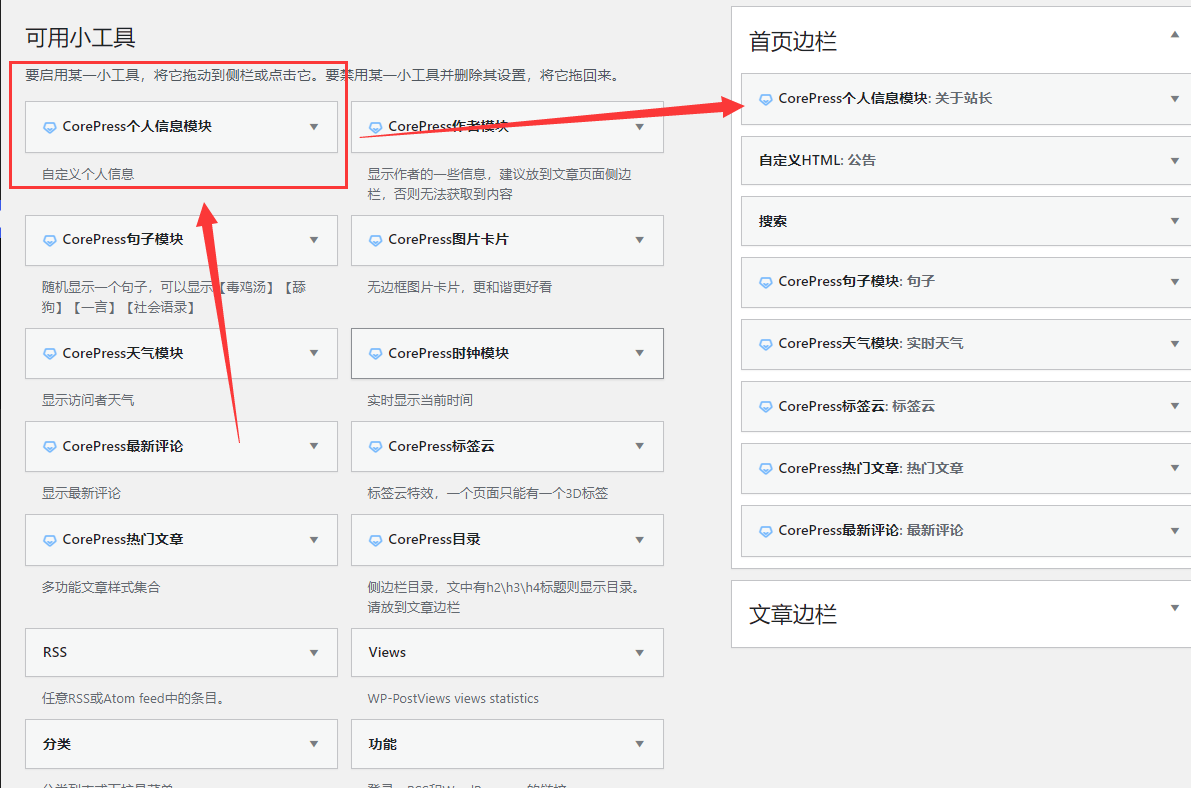Expand the Views widget arrow
The width and height of the screenshot is (1191, 788).
point(640,653)
